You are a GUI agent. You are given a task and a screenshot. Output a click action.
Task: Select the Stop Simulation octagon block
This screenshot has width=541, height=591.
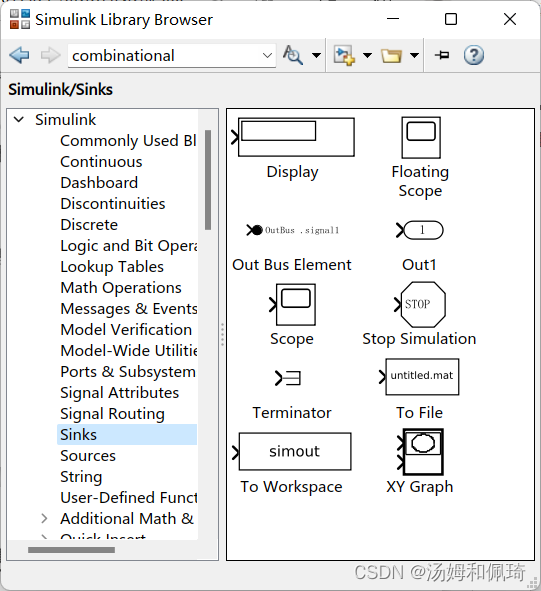(420, 304)
